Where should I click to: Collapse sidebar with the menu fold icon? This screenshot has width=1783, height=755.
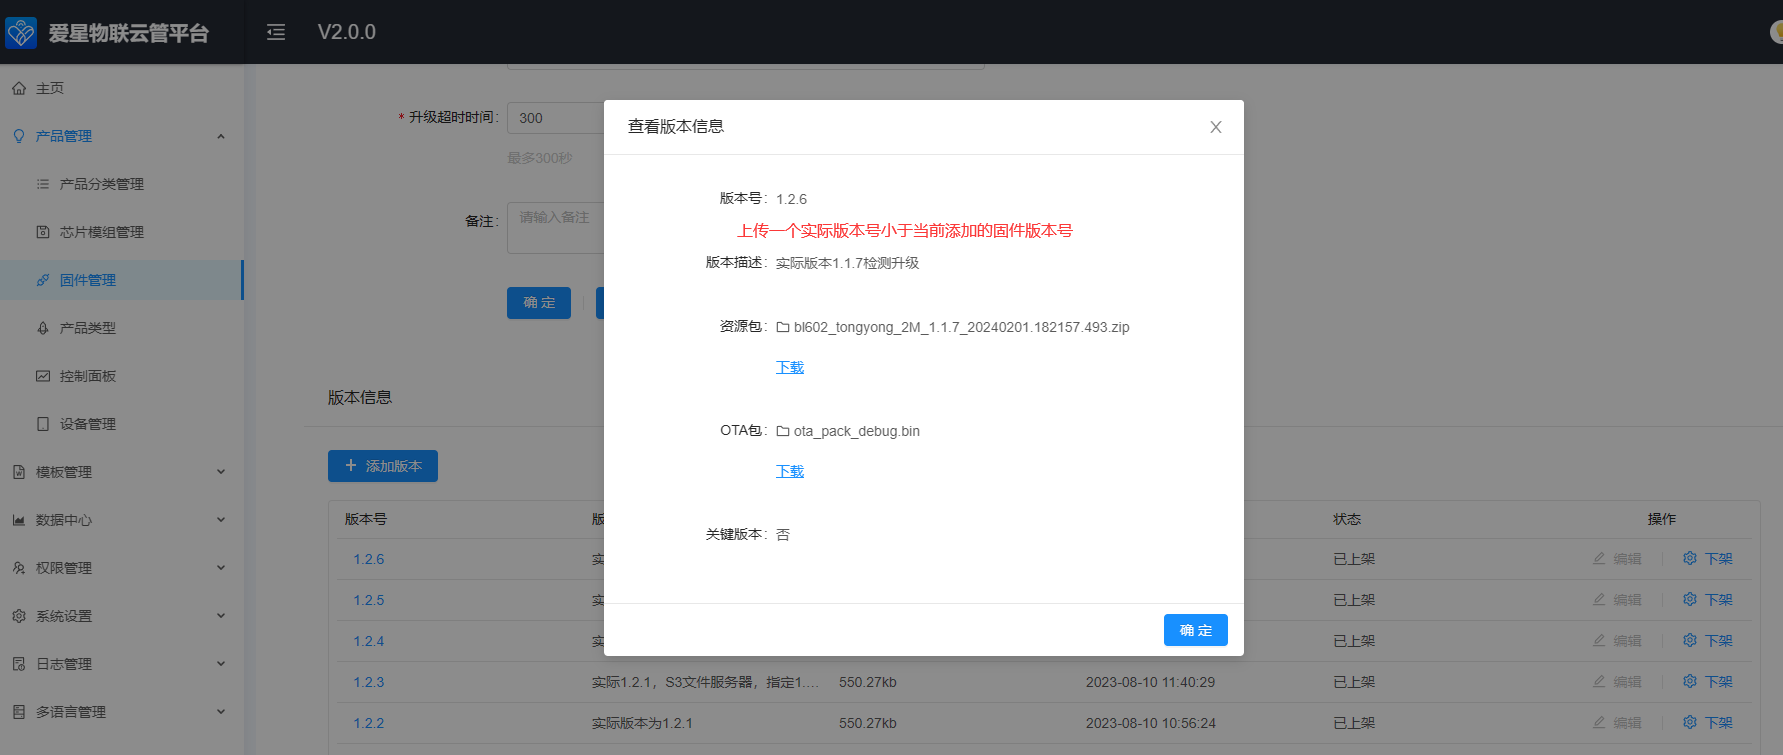point(276,32)
